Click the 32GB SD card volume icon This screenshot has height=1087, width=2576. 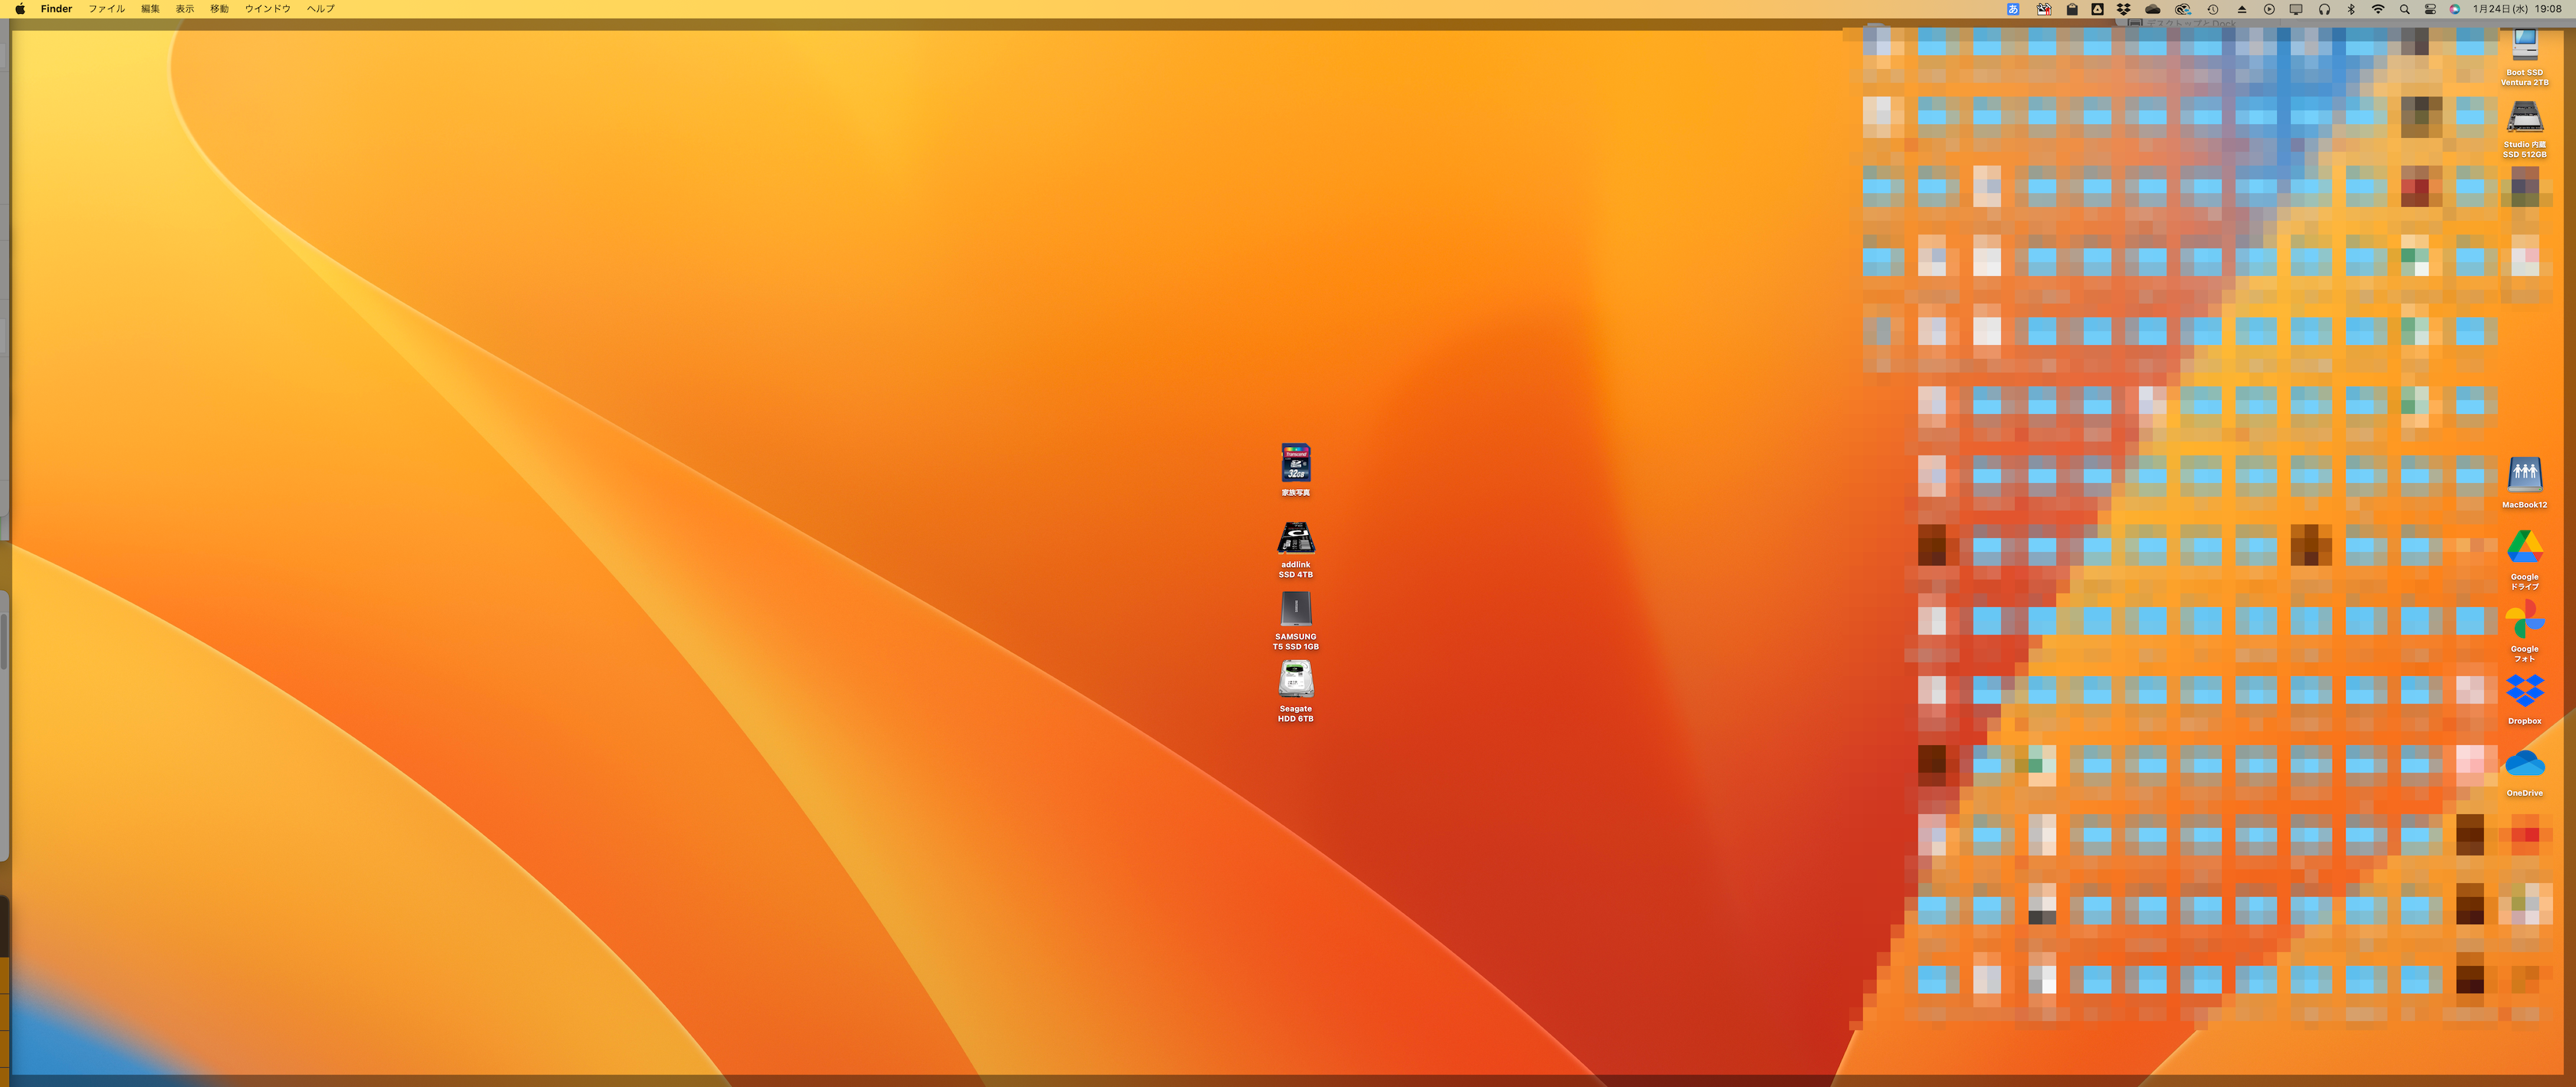coord(1295,463)
